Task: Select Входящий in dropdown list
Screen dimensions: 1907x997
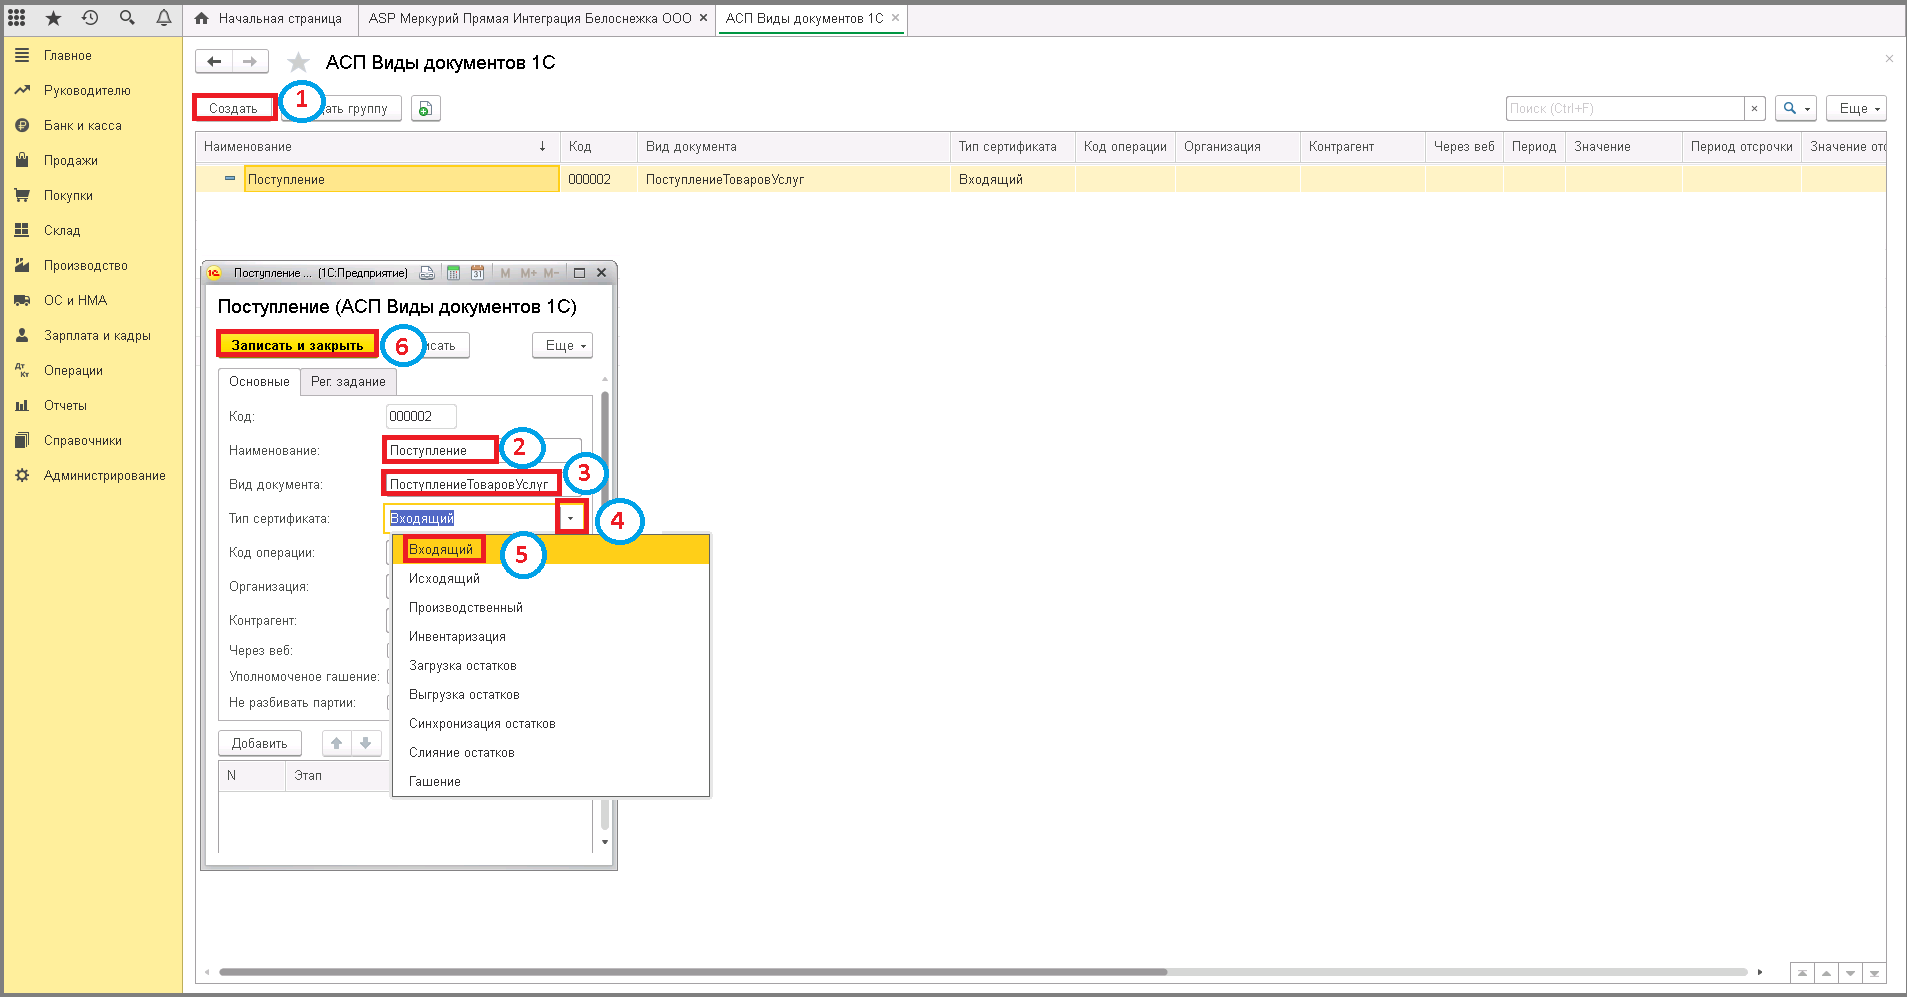Action: (551, 550)
